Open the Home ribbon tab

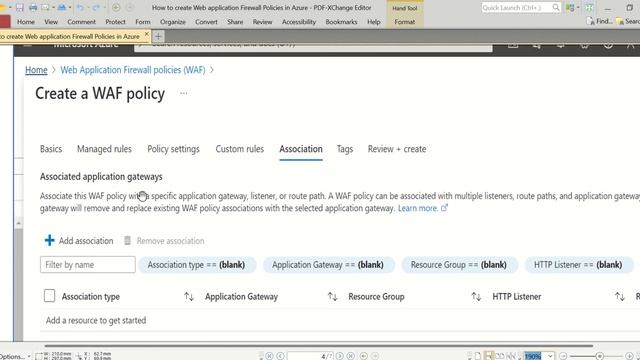pyautogui.click(x=26, y=22)
